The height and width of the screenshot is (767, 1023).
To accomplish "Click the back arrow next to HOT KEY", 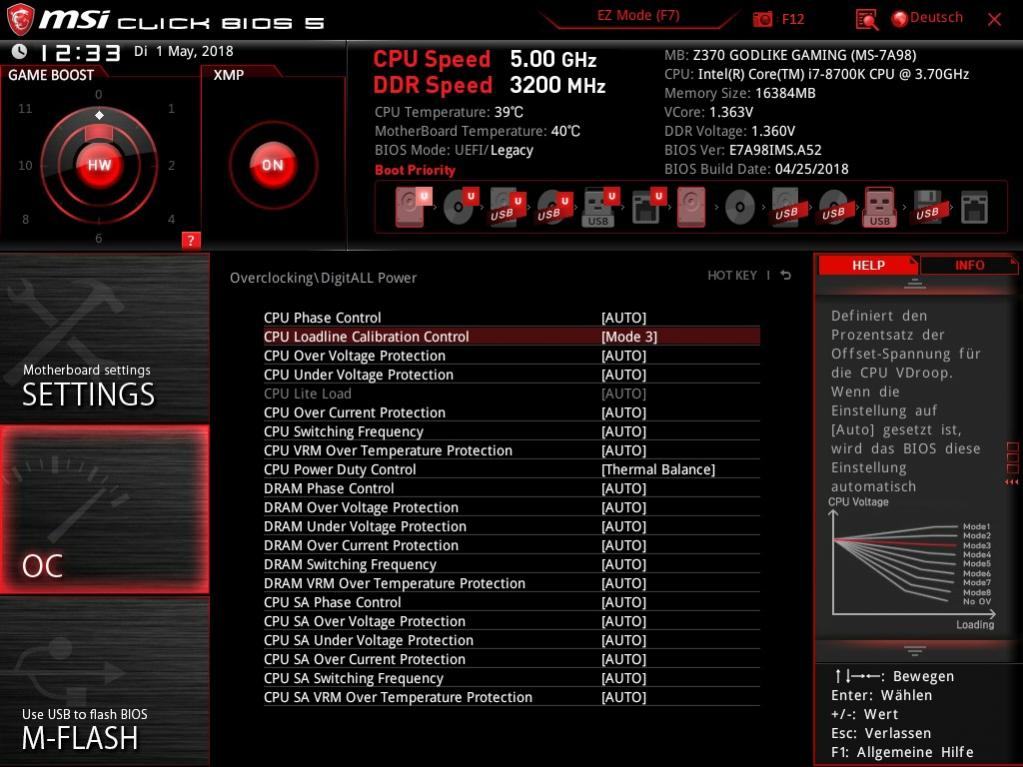I will pyautogui.click(x=786, y=275).
